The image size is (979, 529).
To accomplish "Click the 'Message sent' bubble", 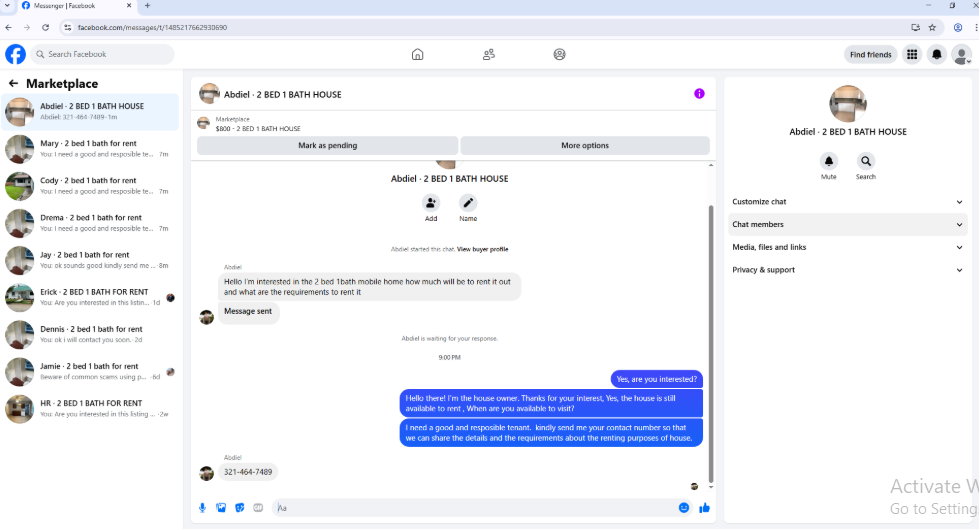I will (248, 311).
